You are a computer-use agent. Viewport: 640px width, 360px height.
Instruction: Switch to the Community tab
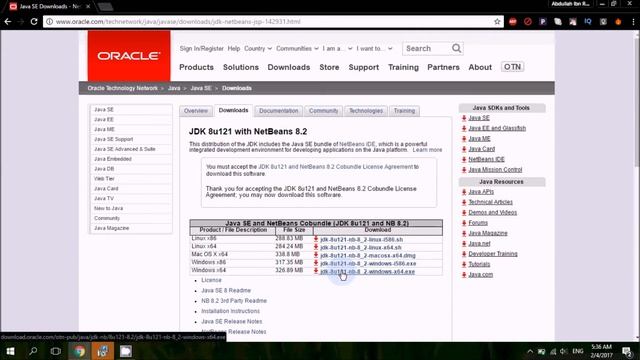(x=323, y=111)
